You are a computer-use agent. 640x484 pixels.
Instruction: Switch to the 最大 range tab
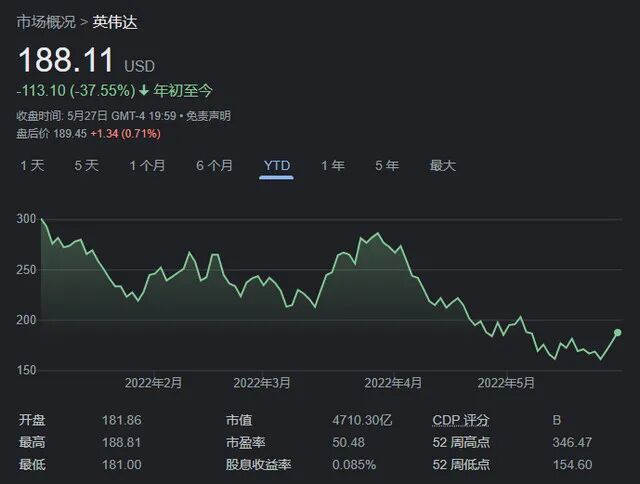(x=442, y=166)
